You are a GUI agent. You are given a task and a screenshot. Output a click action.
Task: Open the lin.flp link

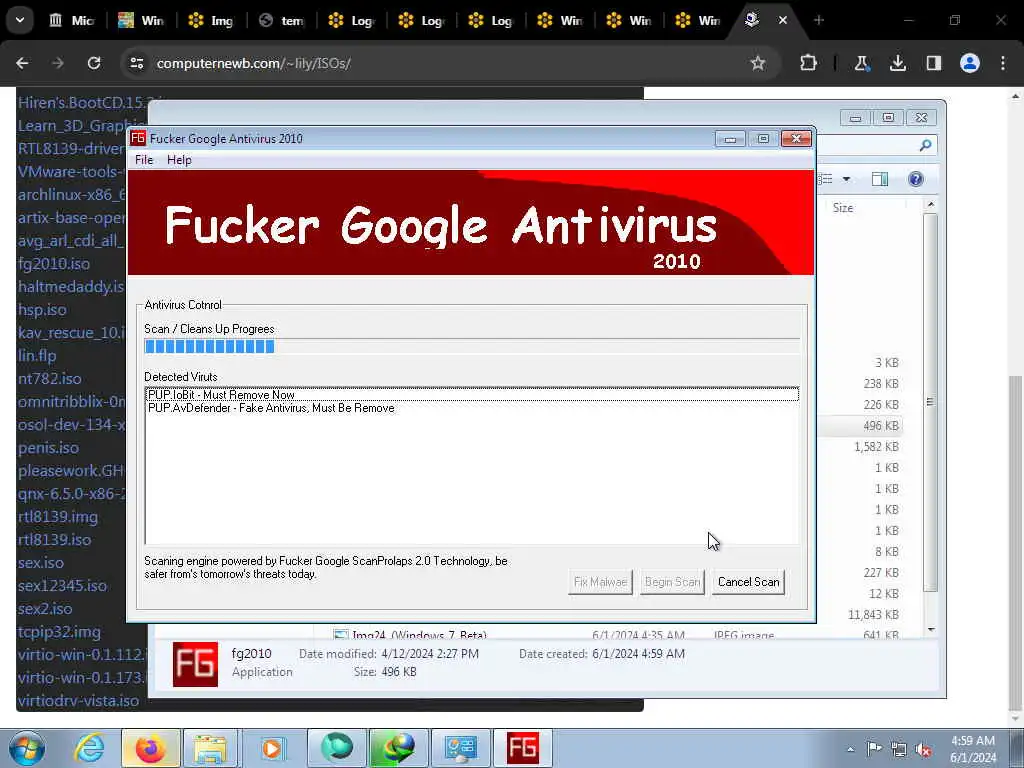pos(37,356)
